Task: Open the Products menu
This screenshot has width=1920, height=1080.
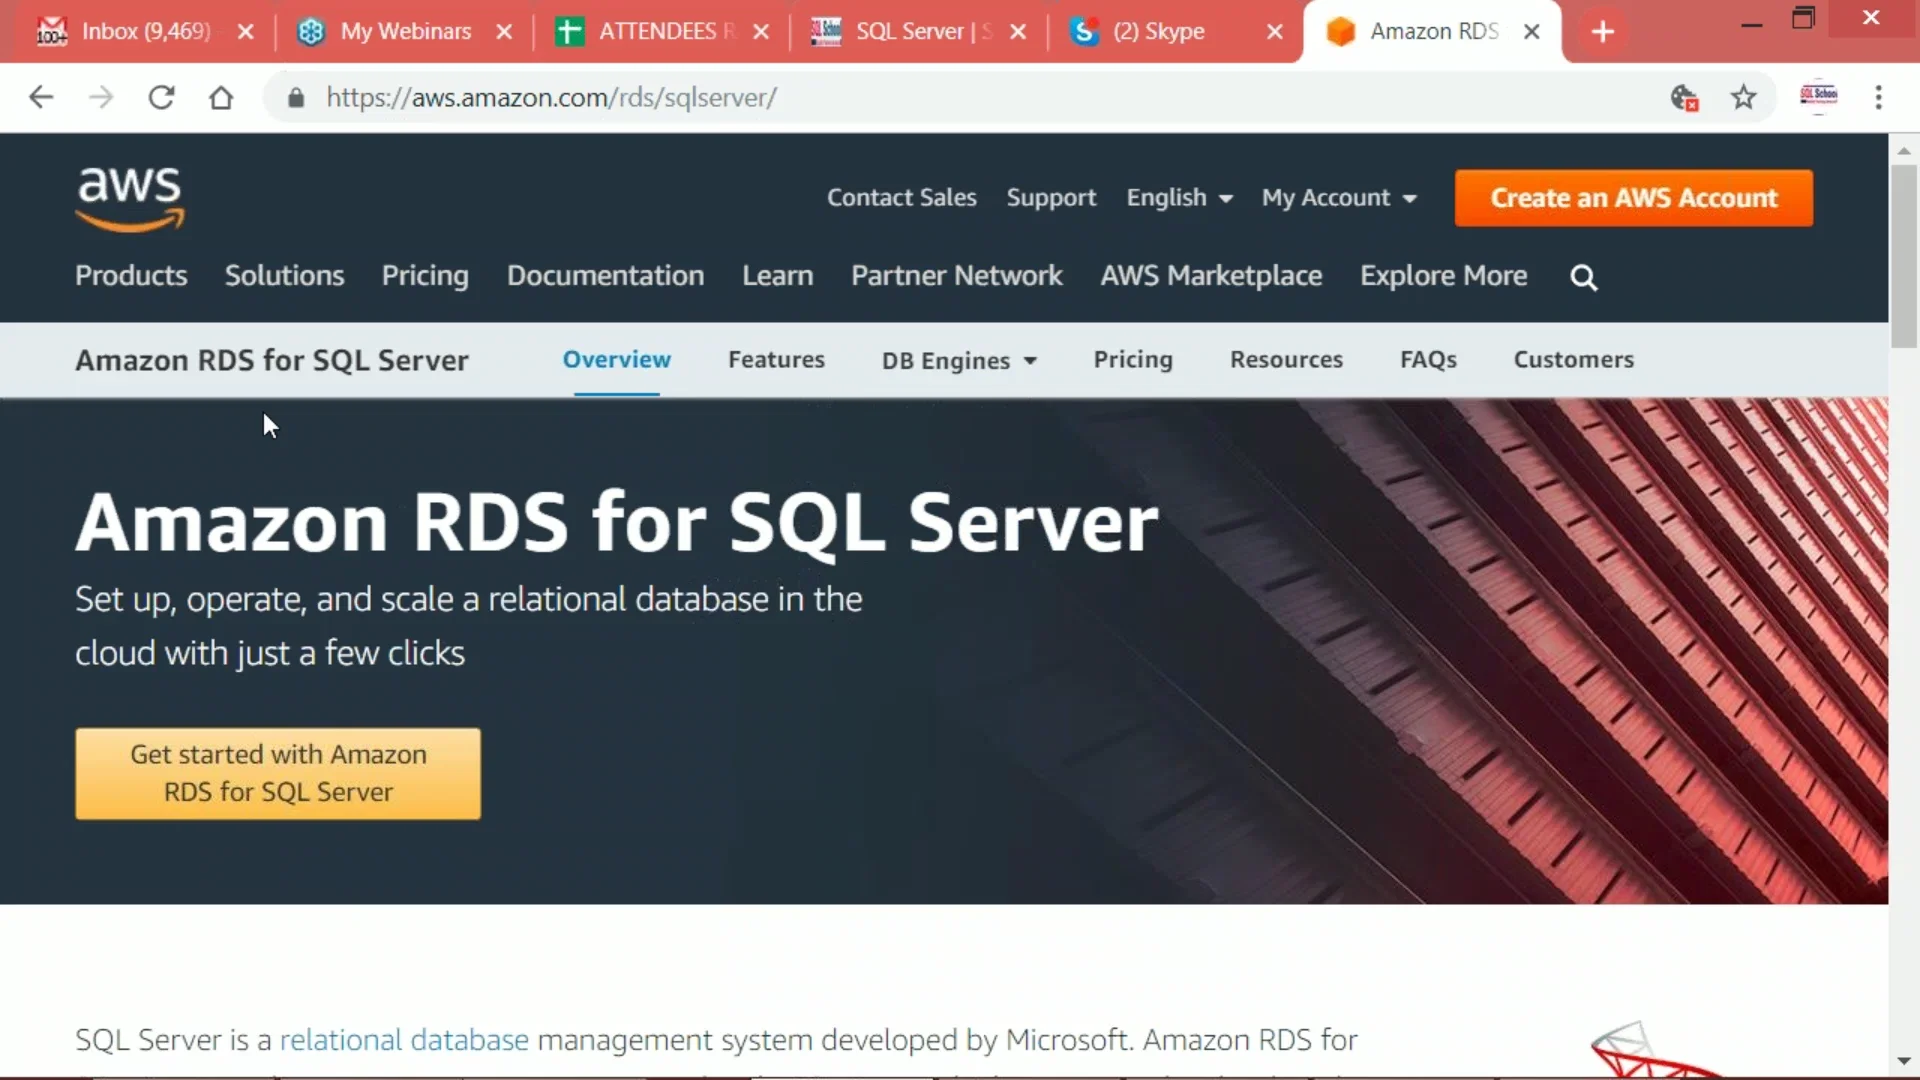Action: (x=131, y=276)
